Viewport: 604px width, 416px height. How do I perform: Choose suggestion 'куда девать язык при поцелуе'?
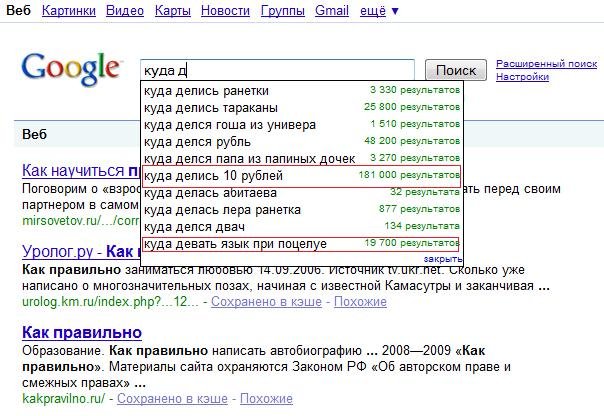tap(235, 244)
